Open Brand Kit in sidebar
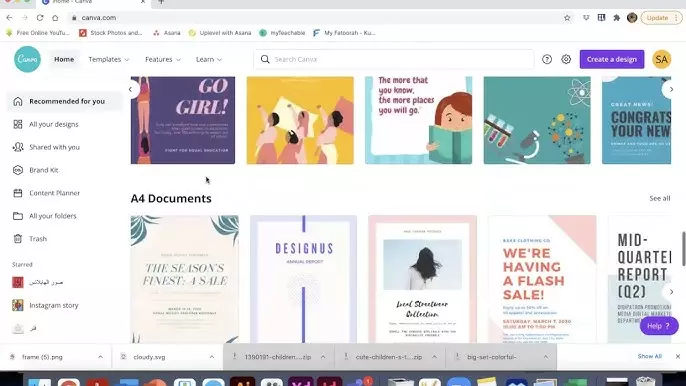 coord(64,170)
